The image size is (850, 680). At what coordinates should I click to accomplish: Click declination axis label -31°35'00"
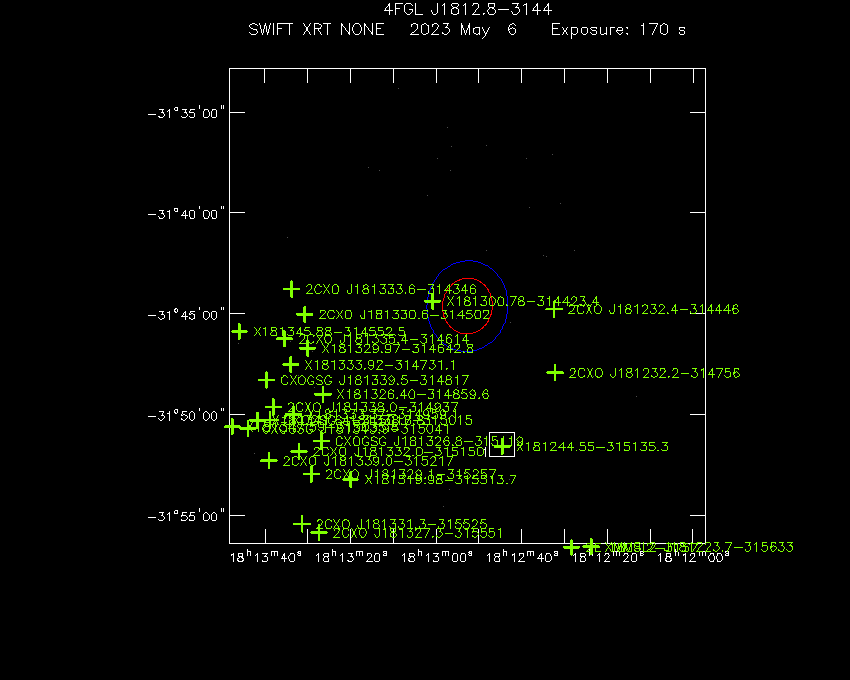(186, 113)
